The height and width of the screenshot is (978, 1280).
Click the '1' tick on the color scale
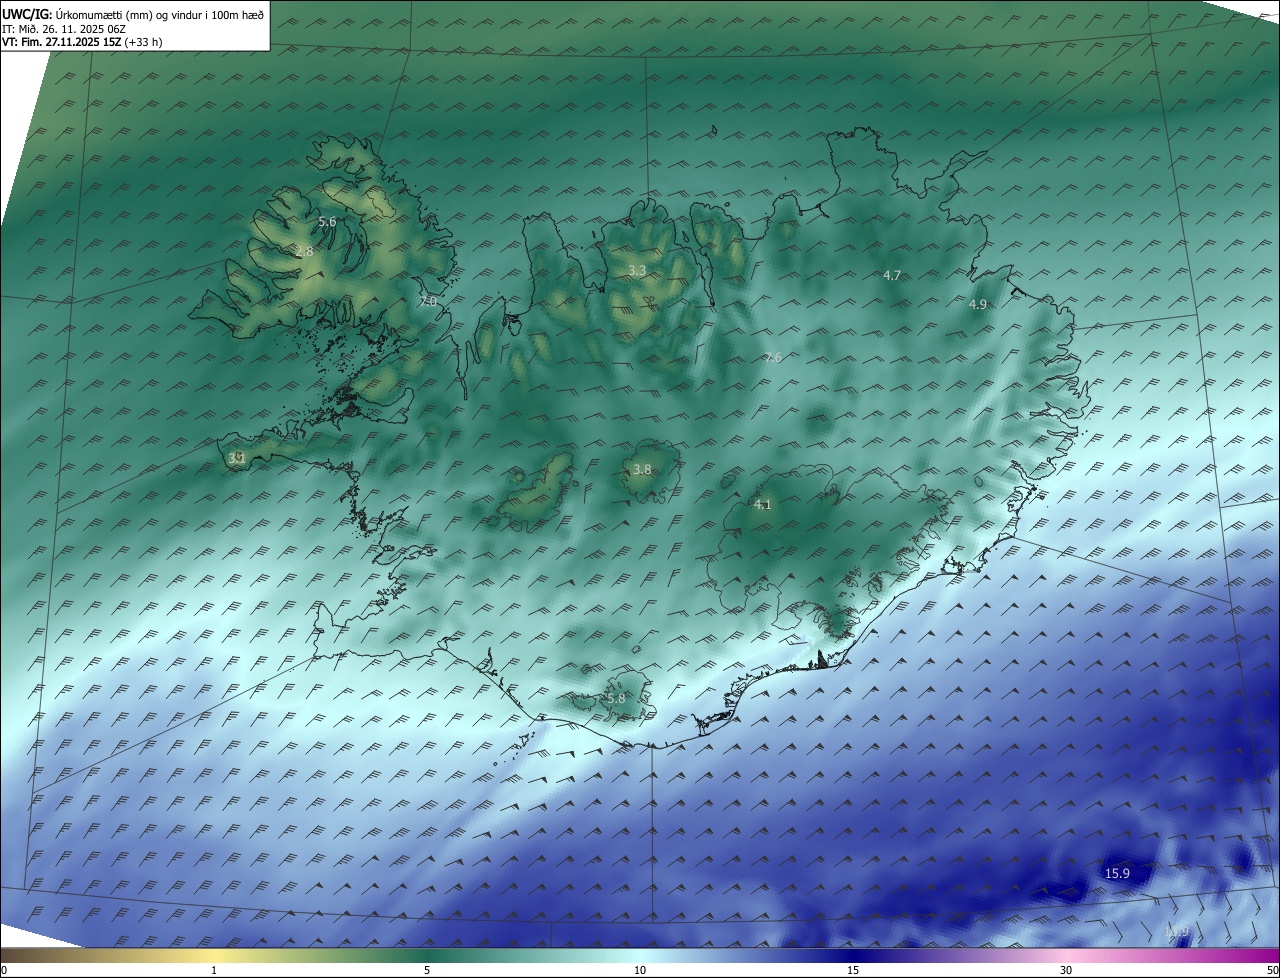[x=214, y=970]
